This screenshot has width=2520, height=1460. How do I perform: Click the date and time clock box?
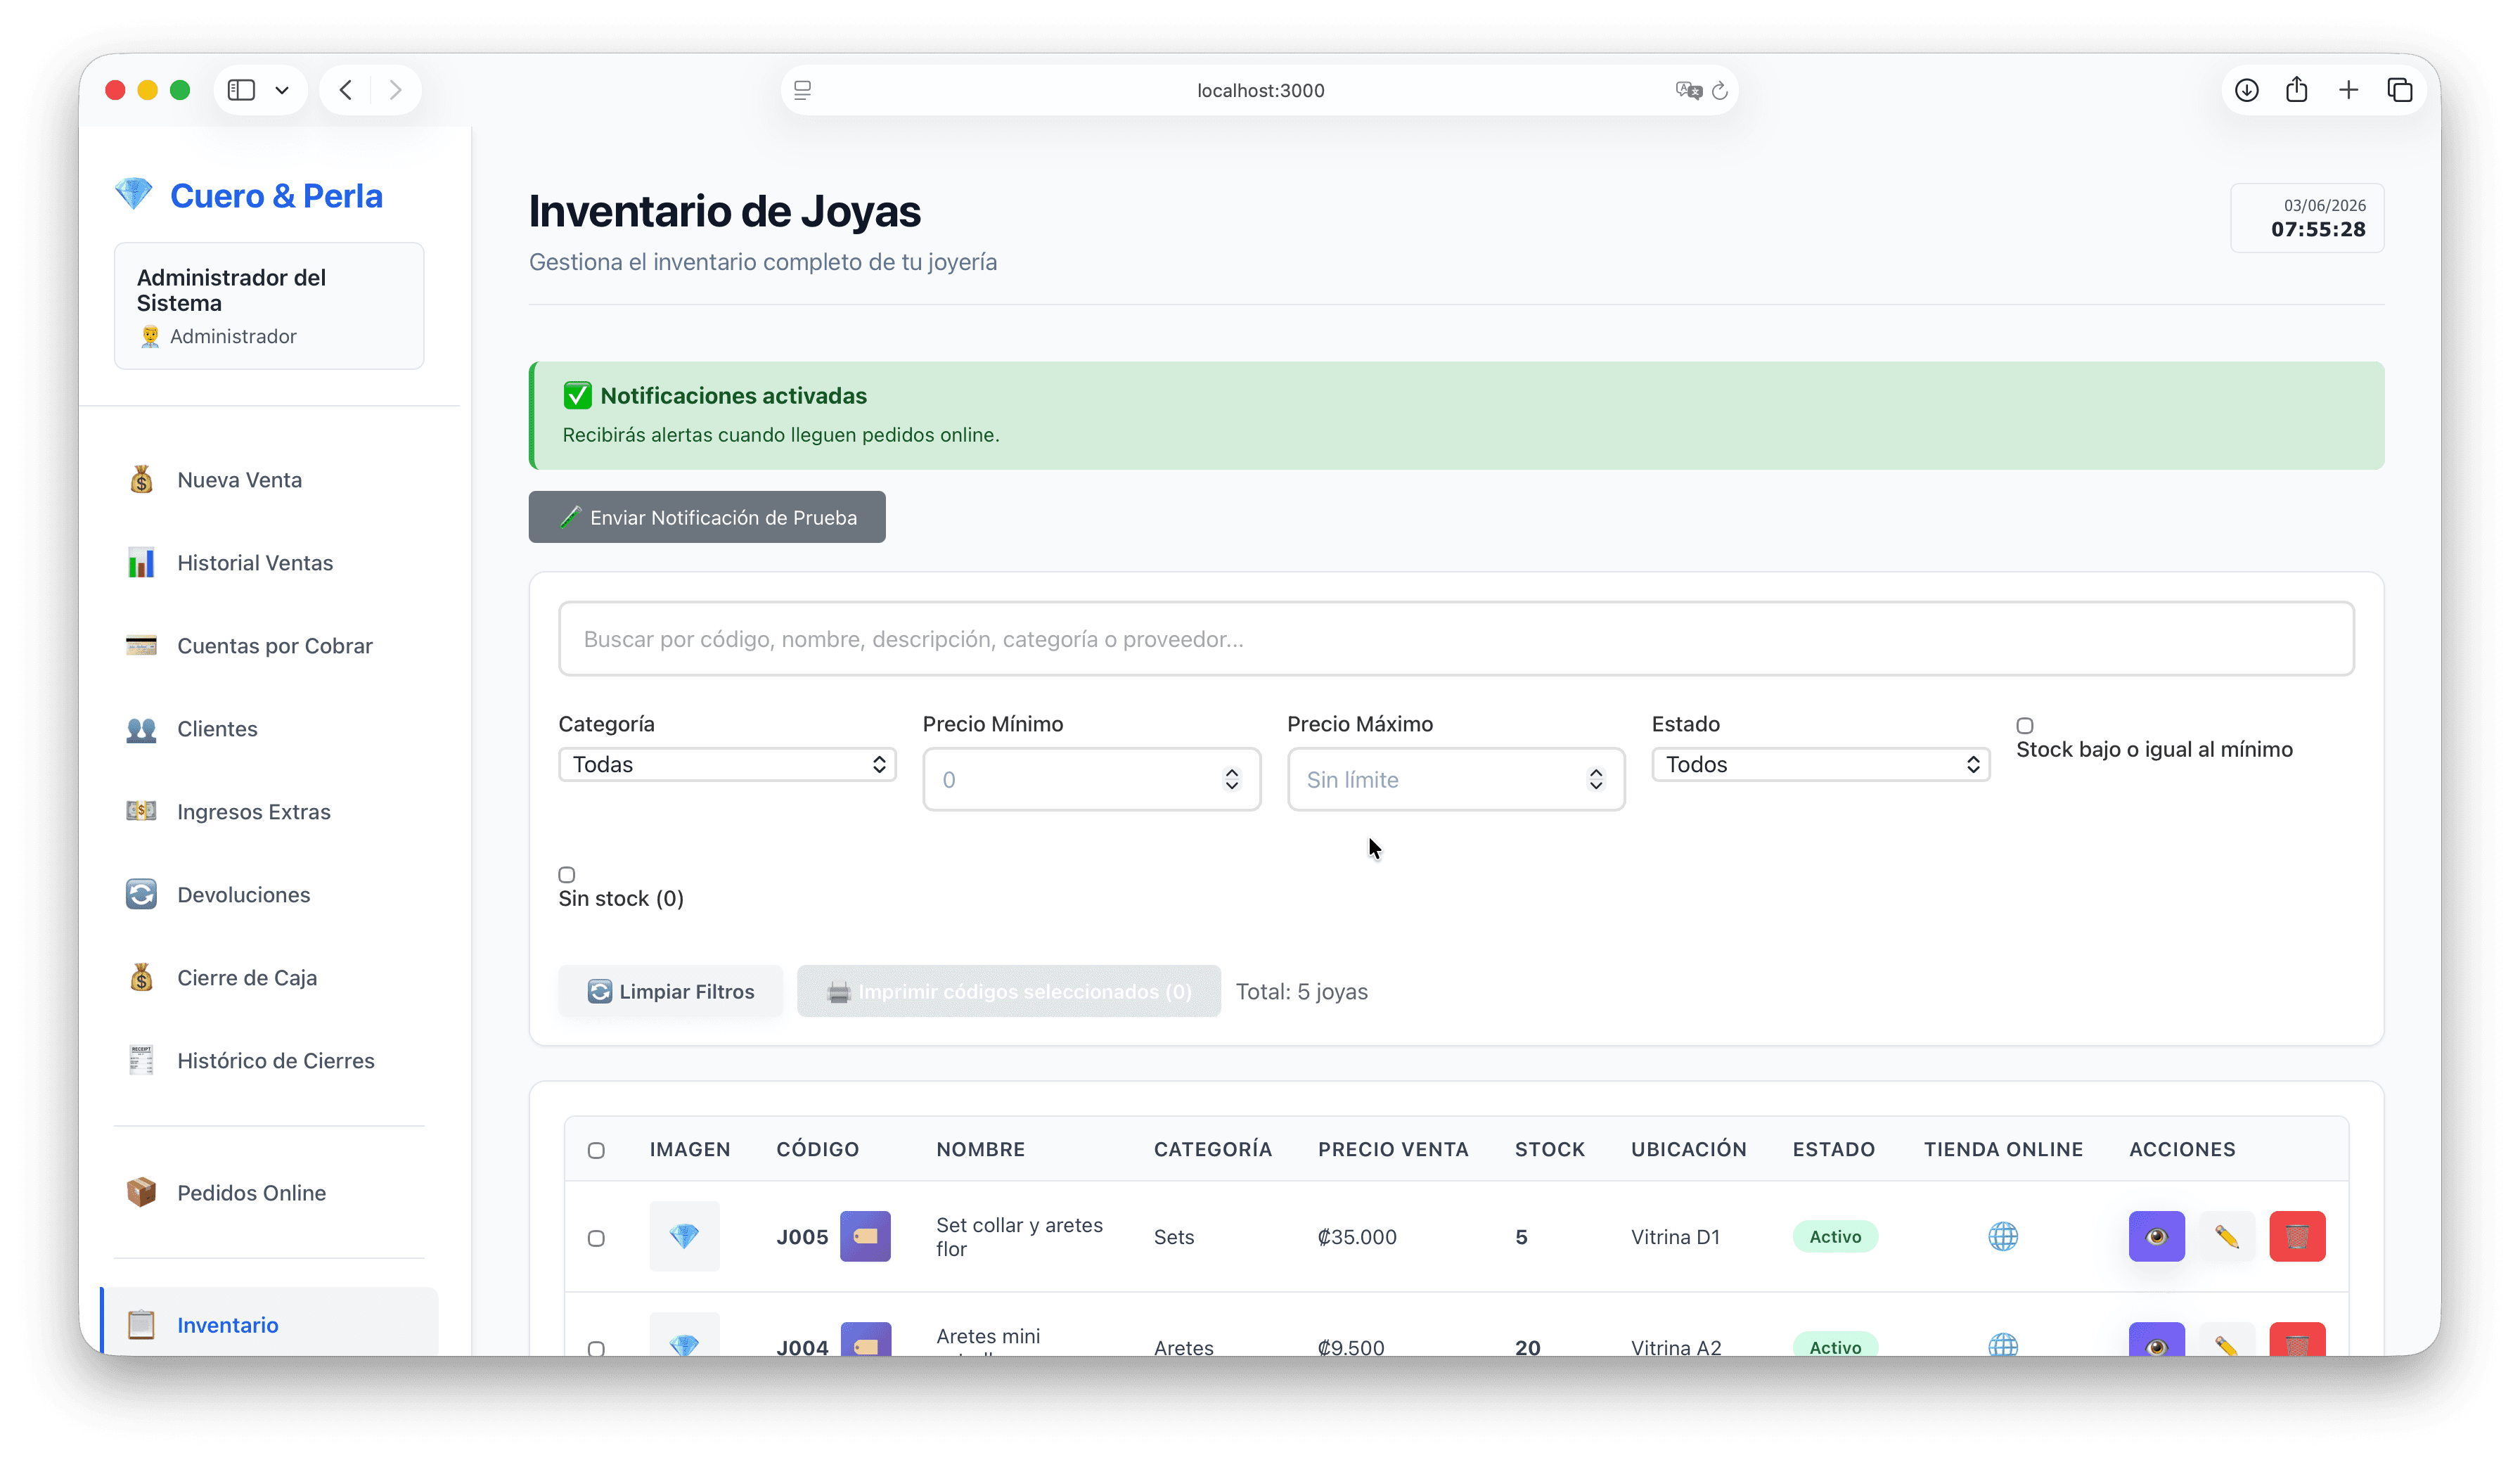pyautogui.click(x=2307, y=218)
